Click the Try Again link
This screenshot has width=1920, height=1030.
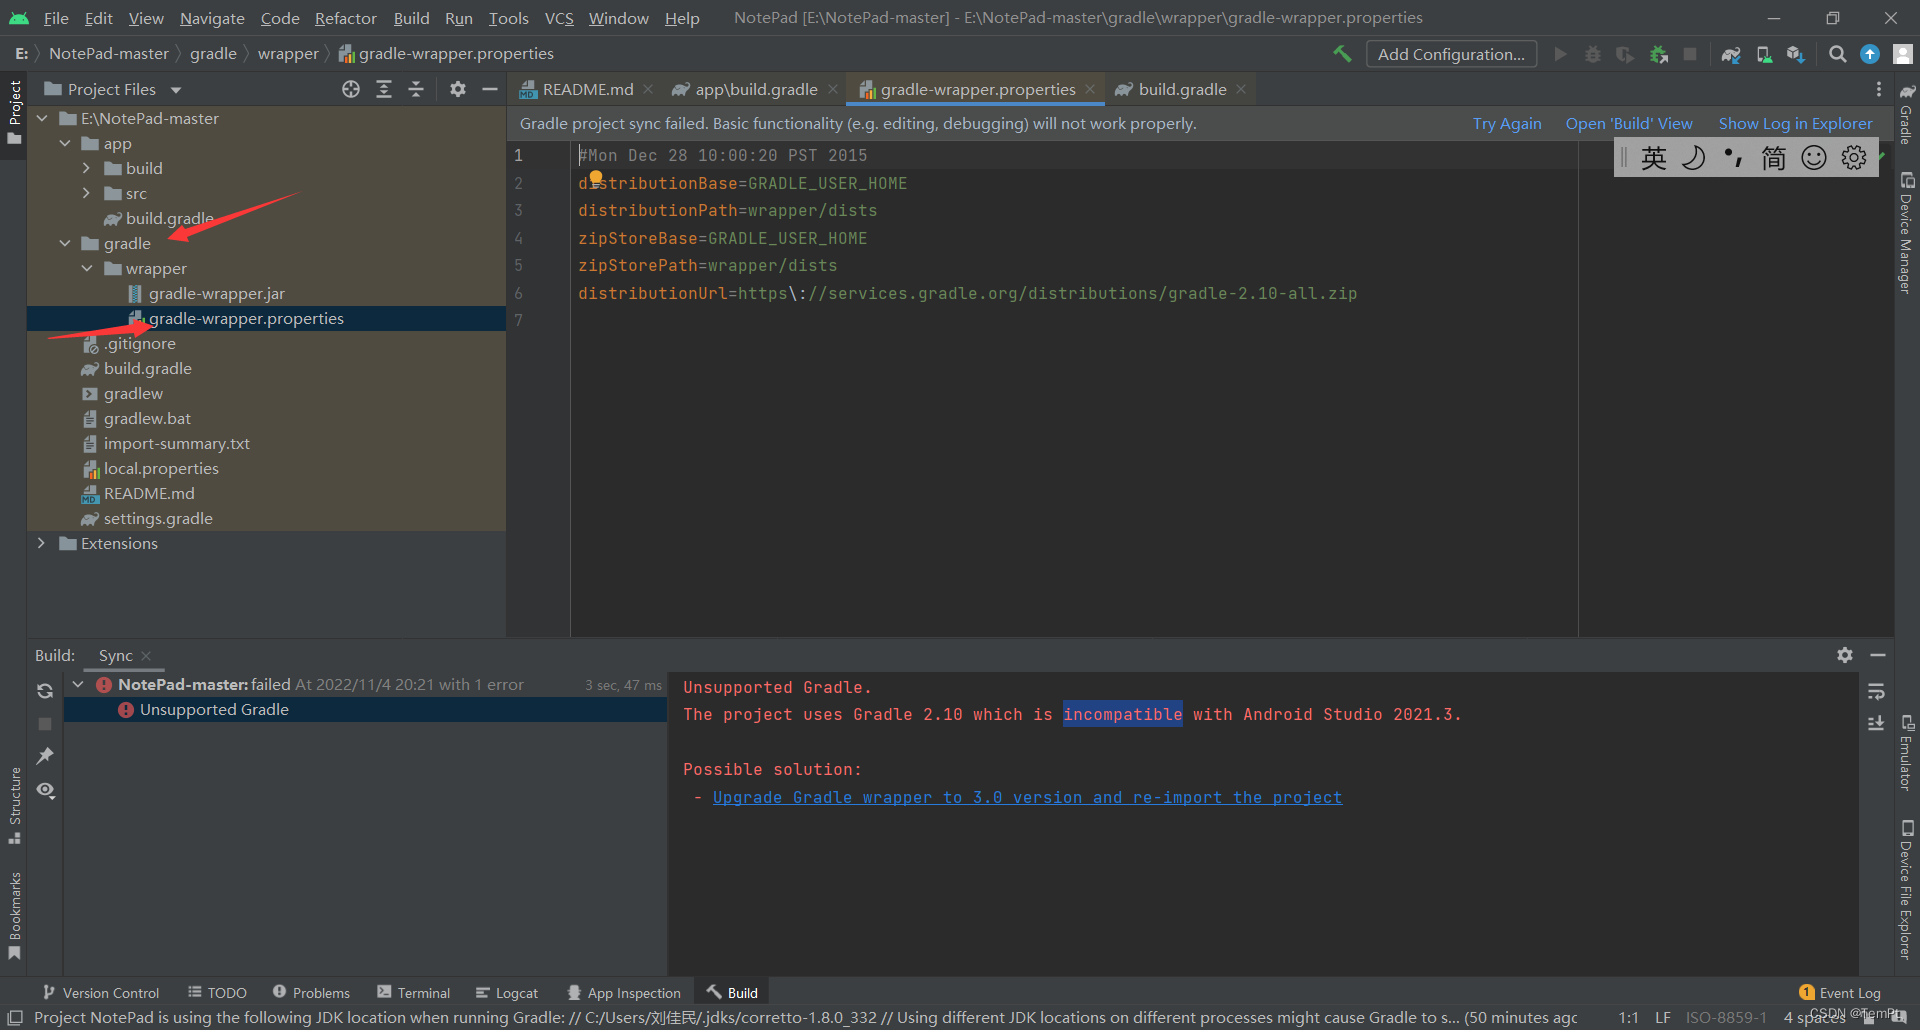point(1506,123)
